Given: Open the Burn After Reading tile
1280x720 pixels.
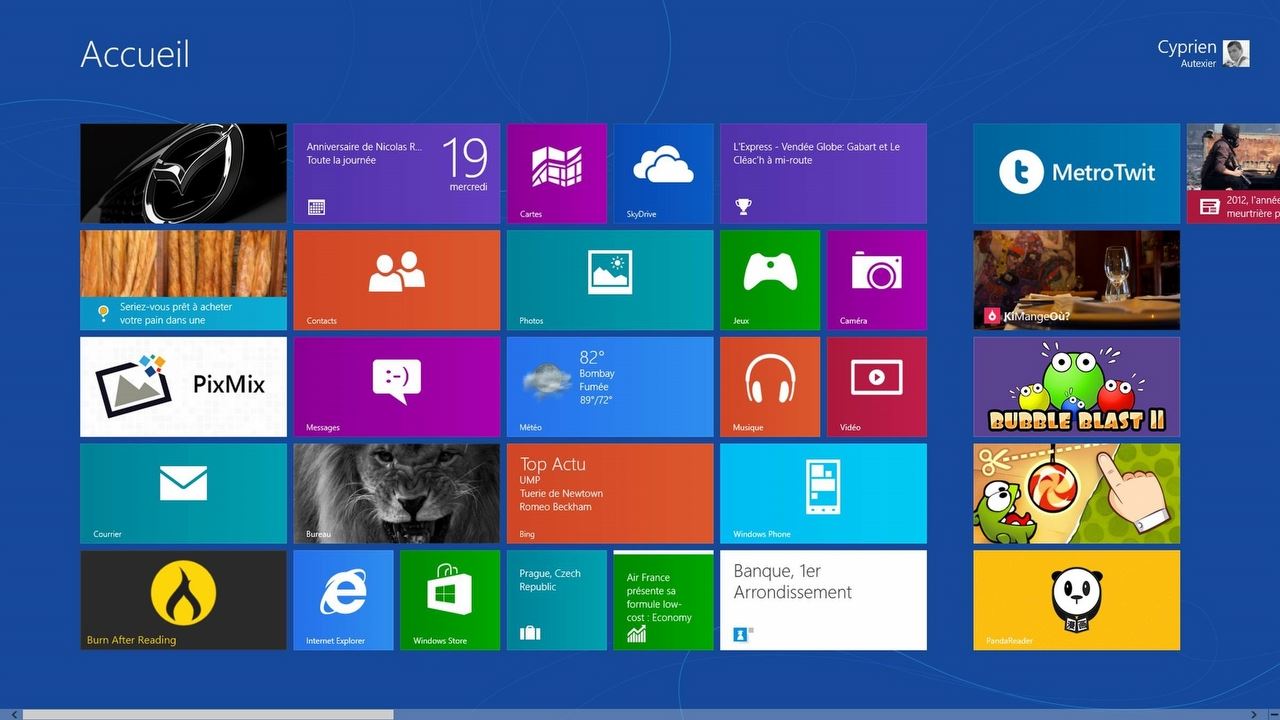Looking at the screenshot, I should [183, 600].
